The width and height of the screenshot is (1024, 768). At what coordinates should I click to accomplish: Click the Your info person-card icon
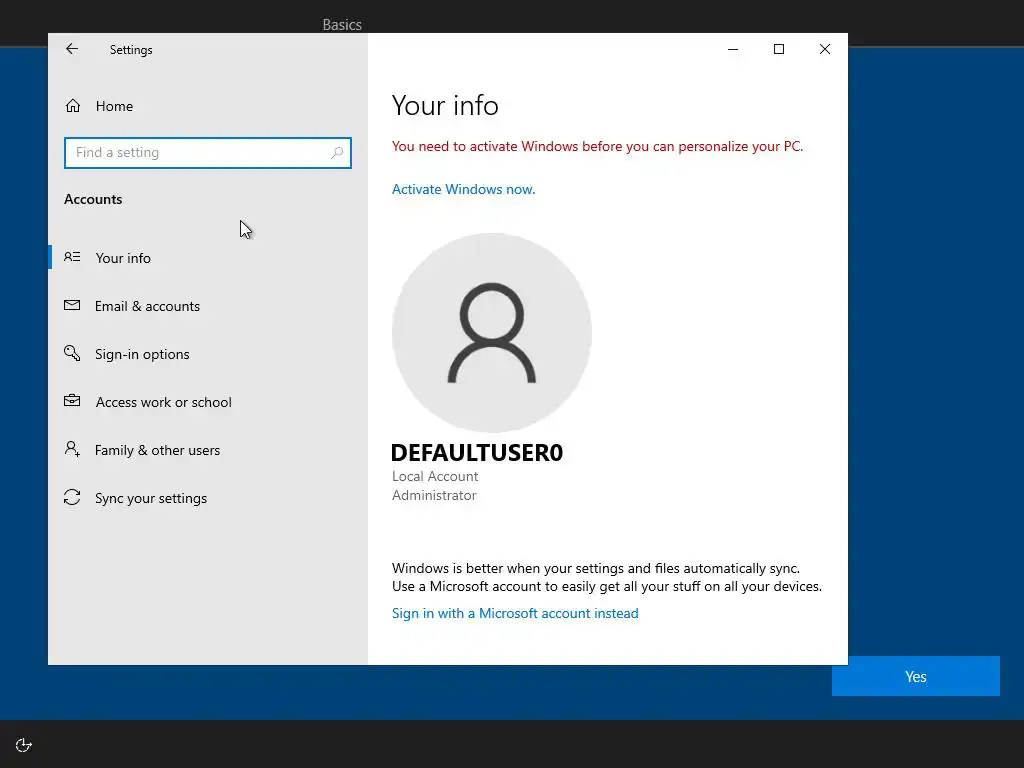click(72, 257)
